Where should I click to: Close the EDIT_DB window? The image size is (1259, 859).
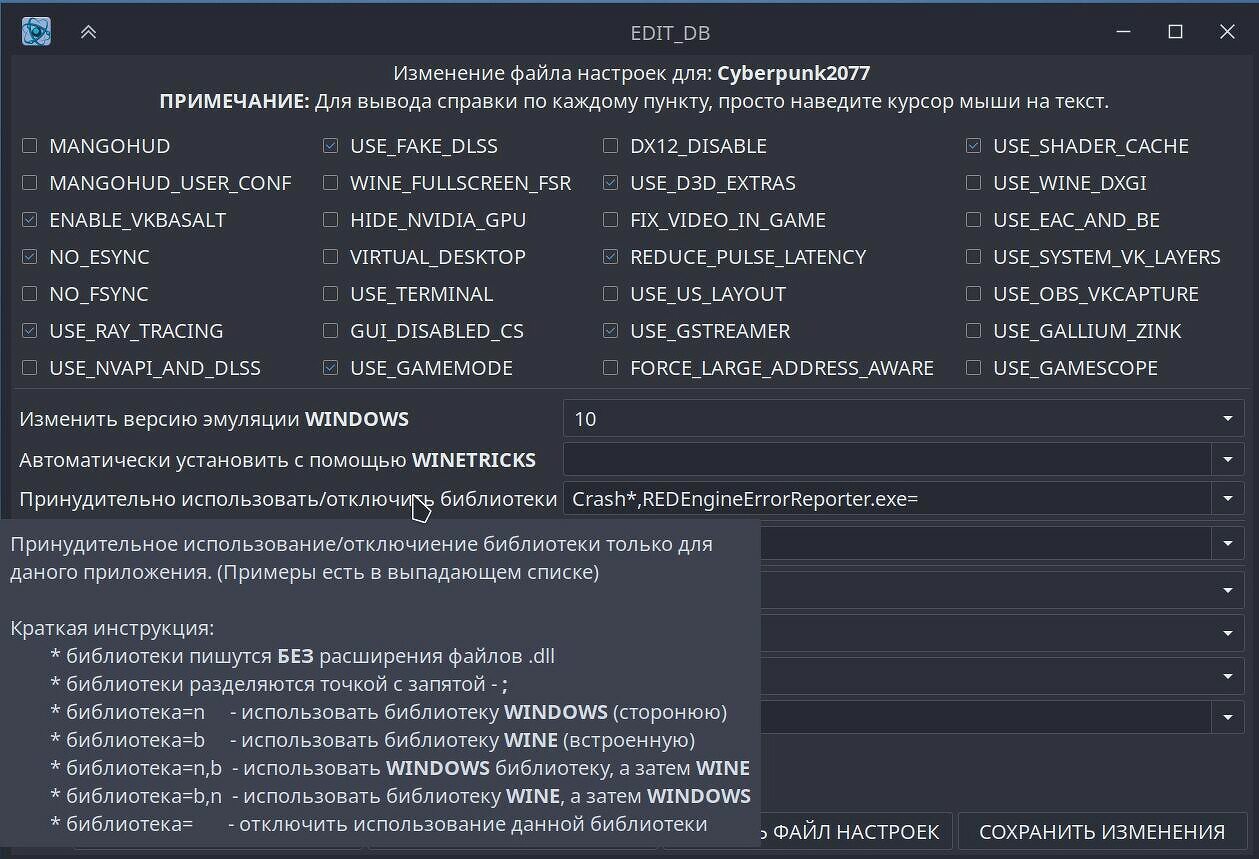(x=1227, y=32)
